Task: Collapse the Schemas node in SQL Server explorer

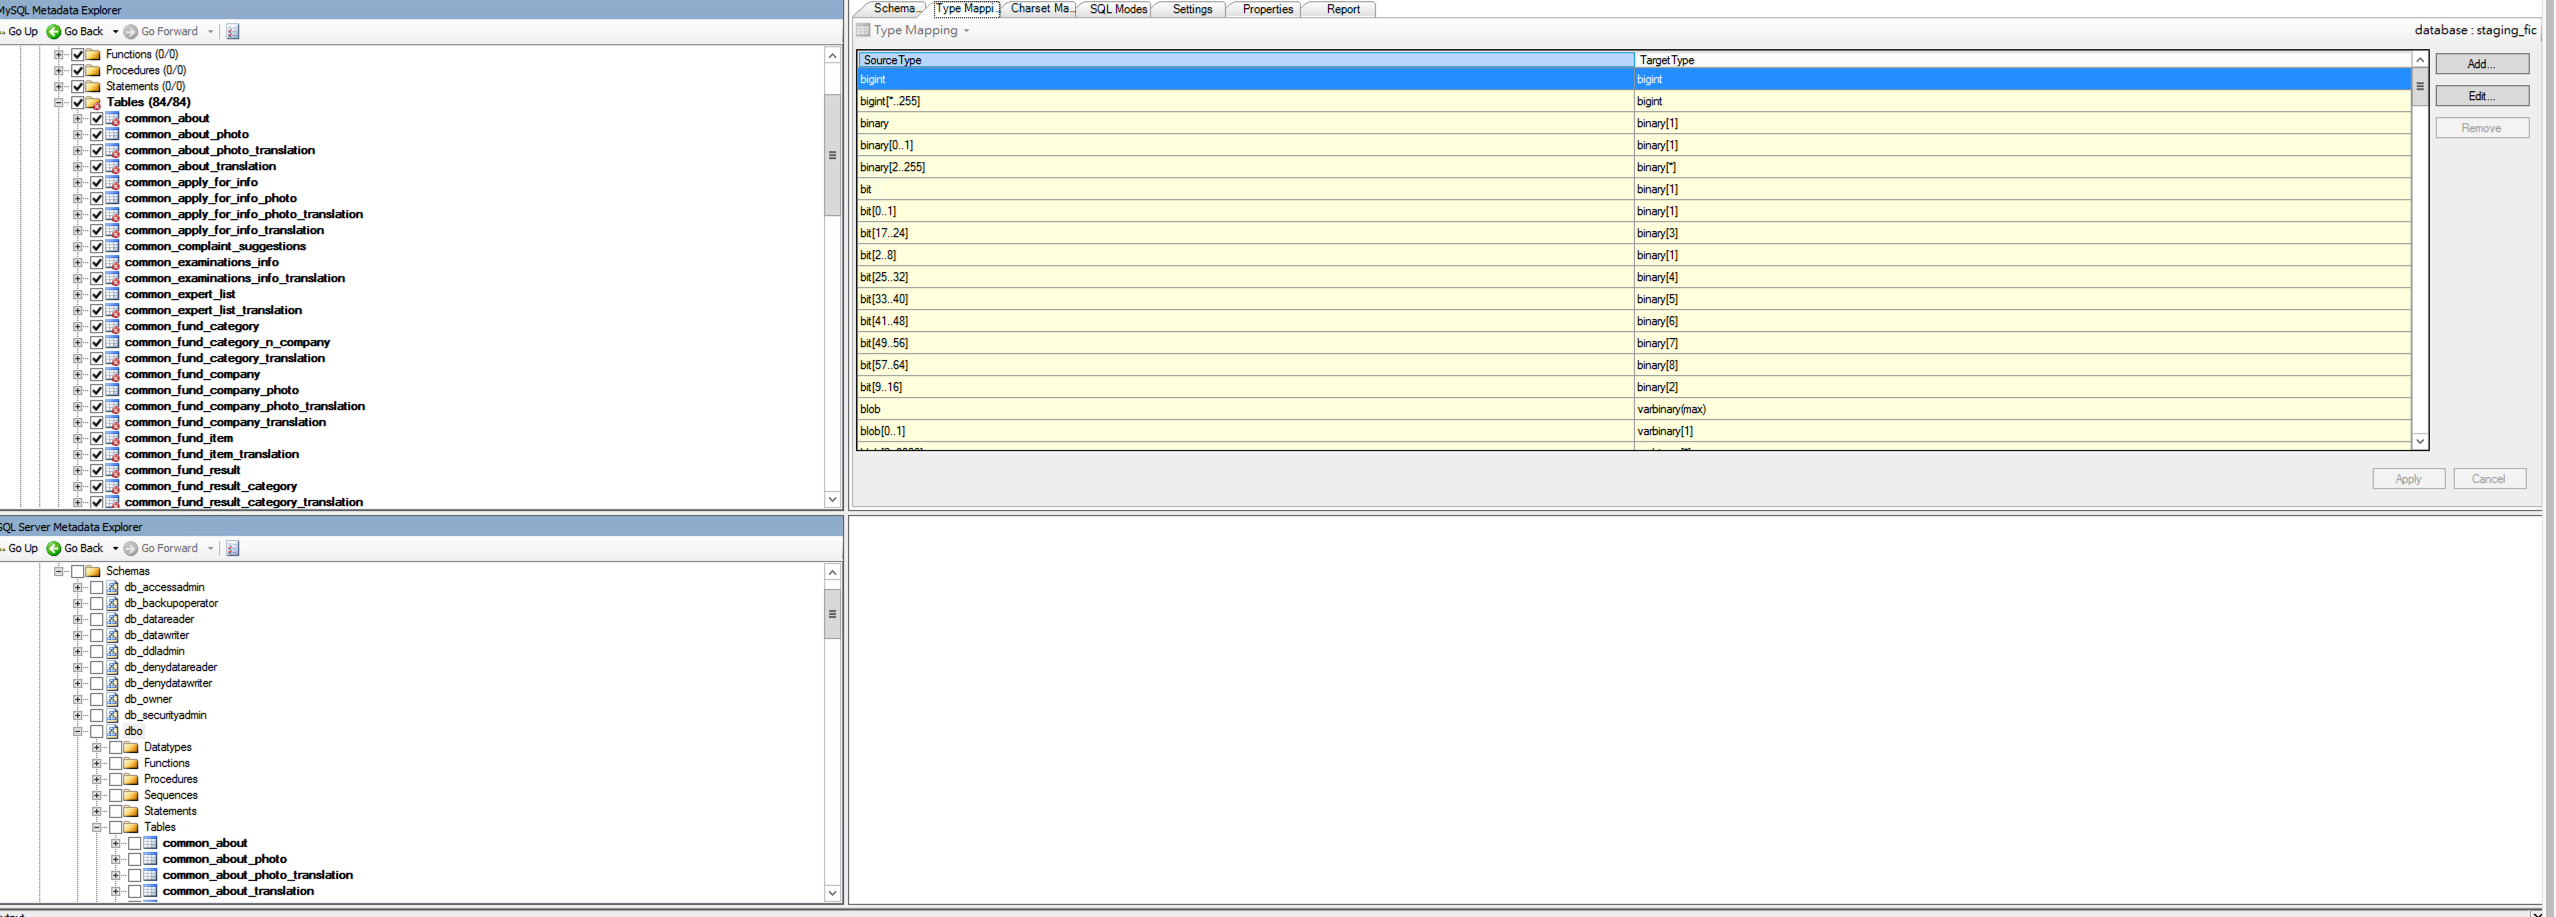Action: click(59, 572)
